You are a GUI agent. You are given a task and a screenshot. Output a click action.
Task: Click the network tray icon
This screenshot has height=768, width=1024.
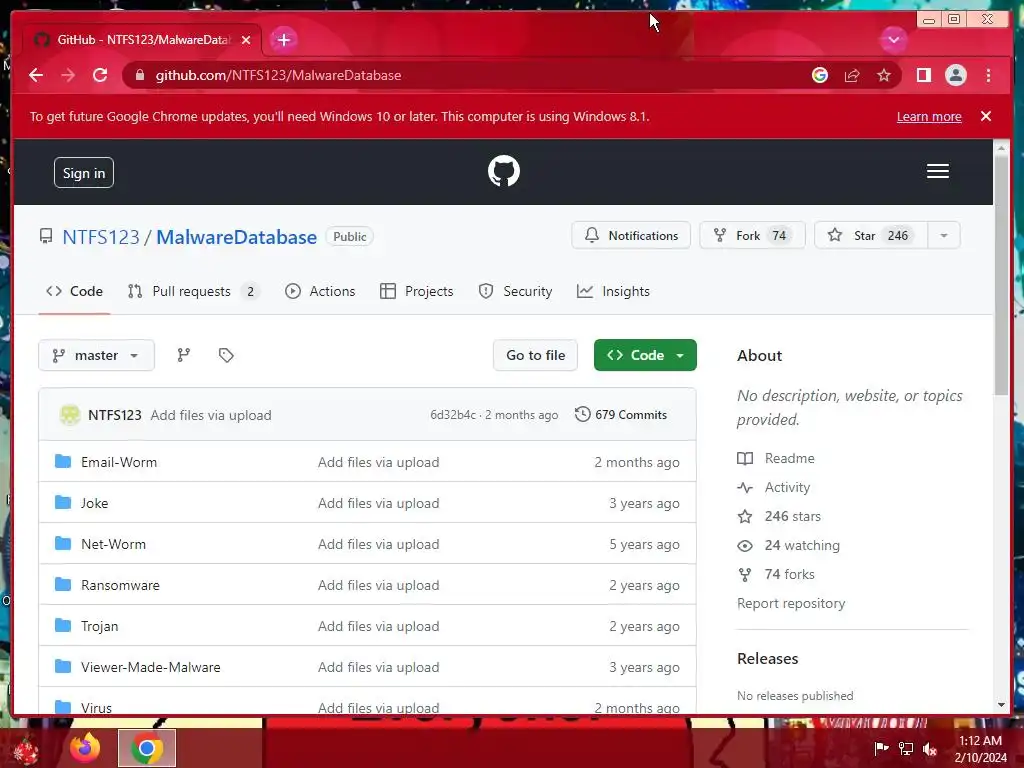906,748
